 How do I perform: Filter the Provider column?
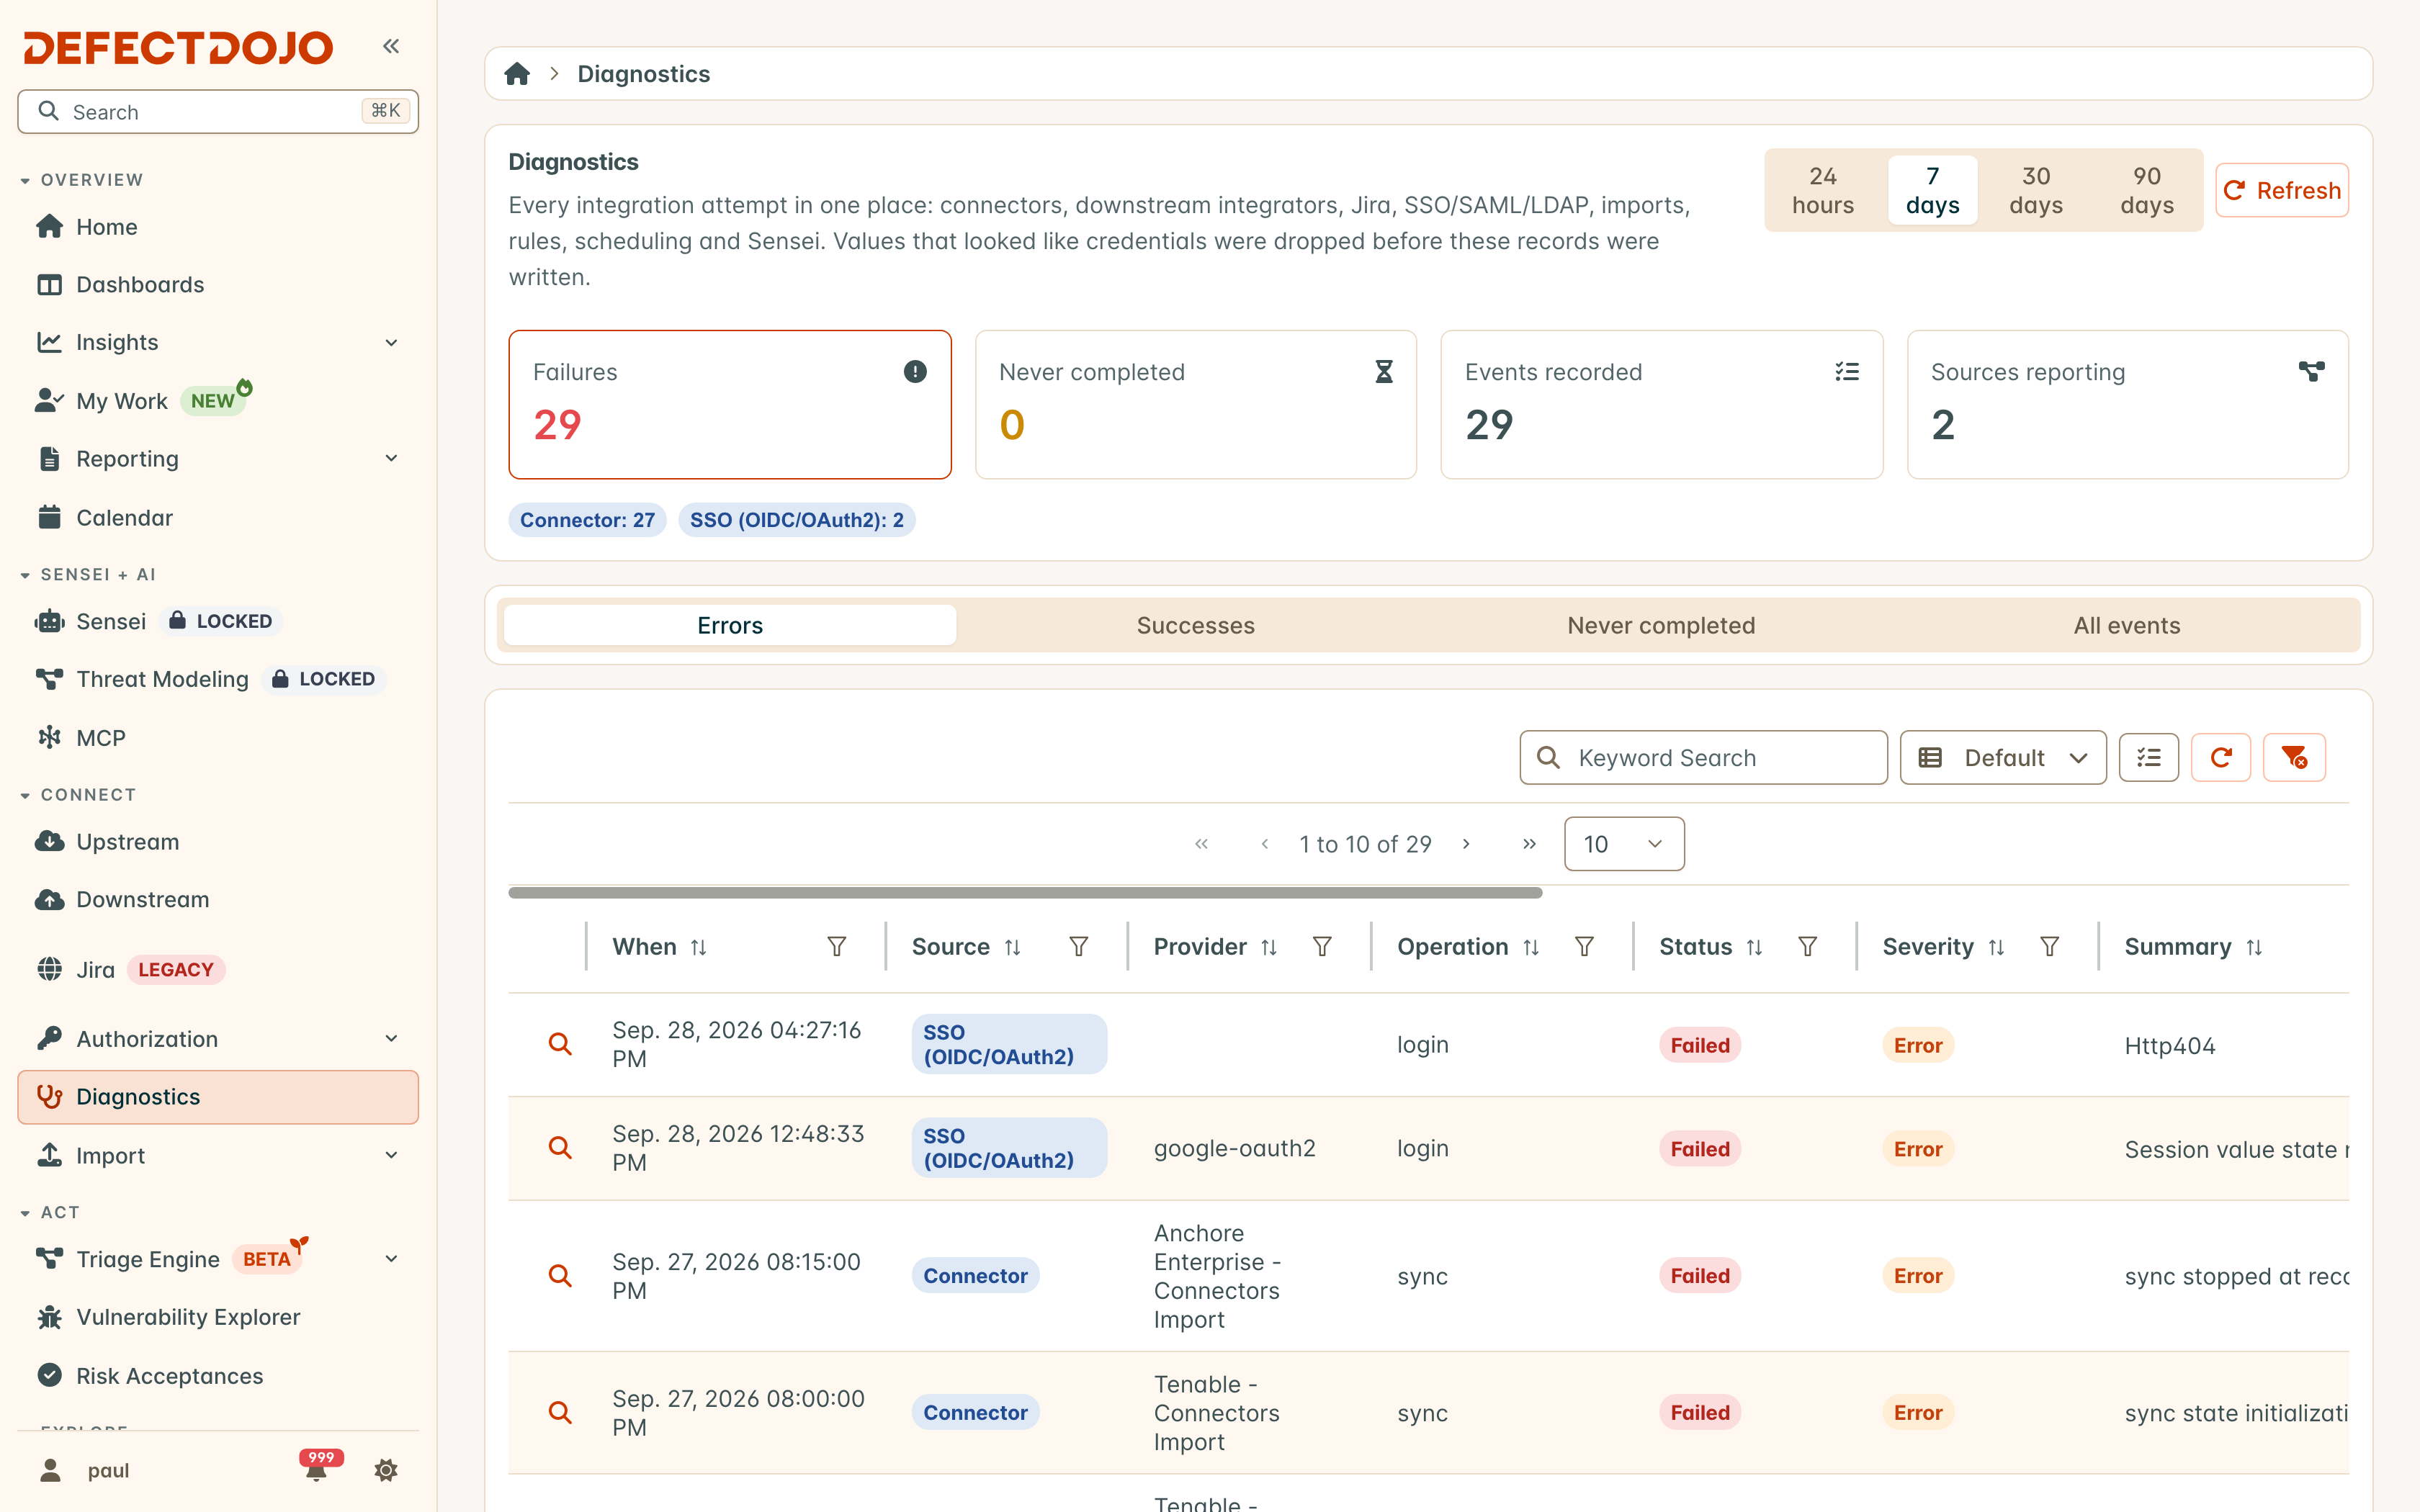point(1322,946)
